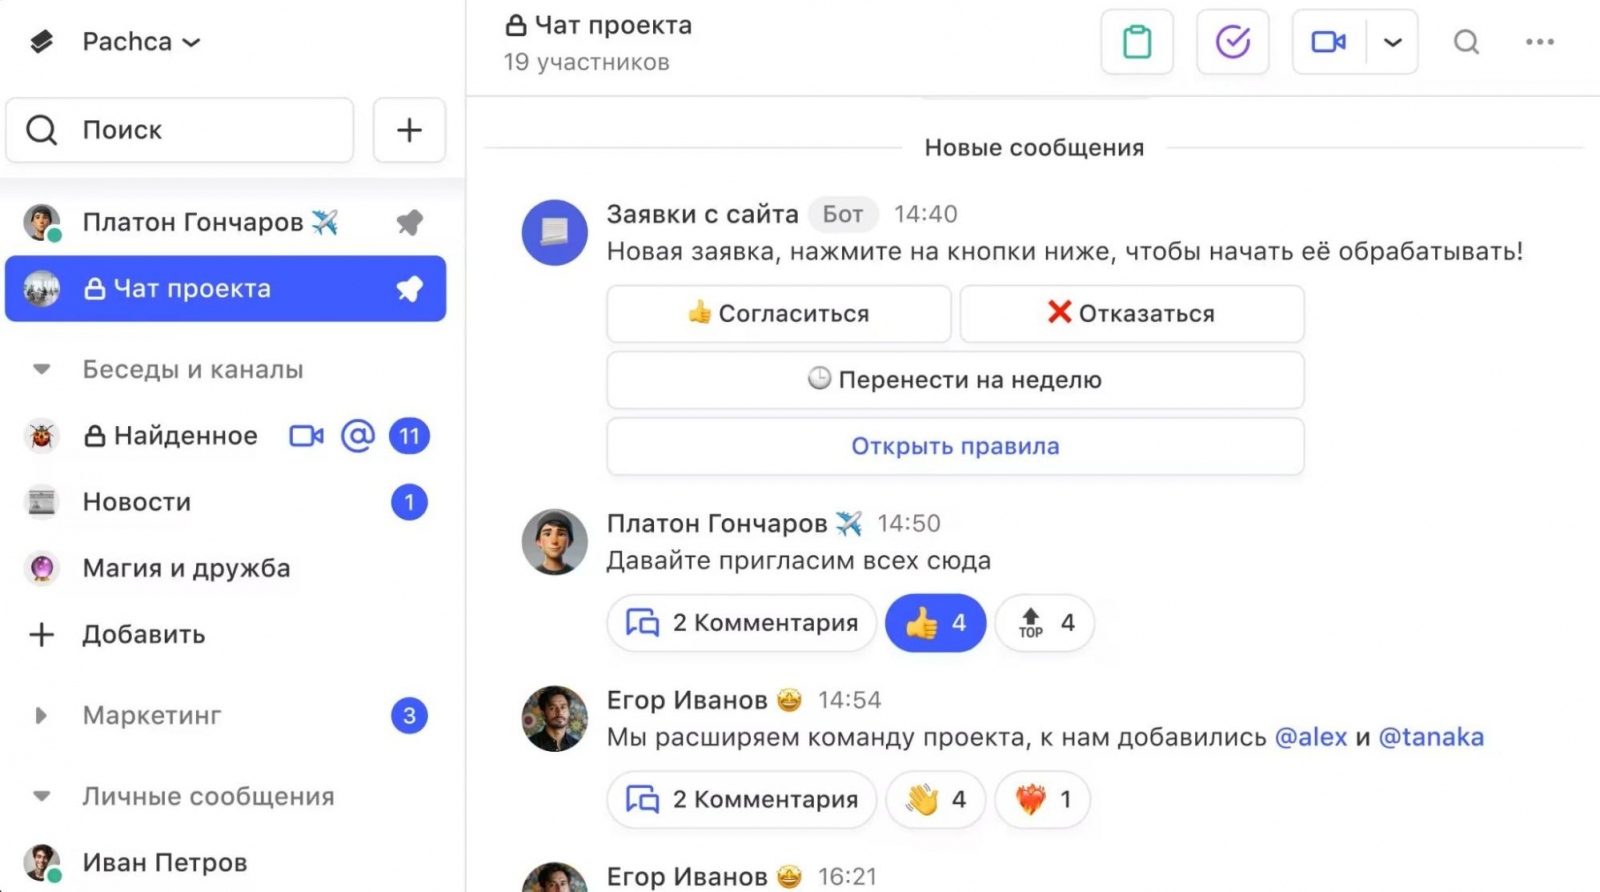Open the Новости channel
The height and width of the screenshot is (892, 1600).
(x=225, y=502)
